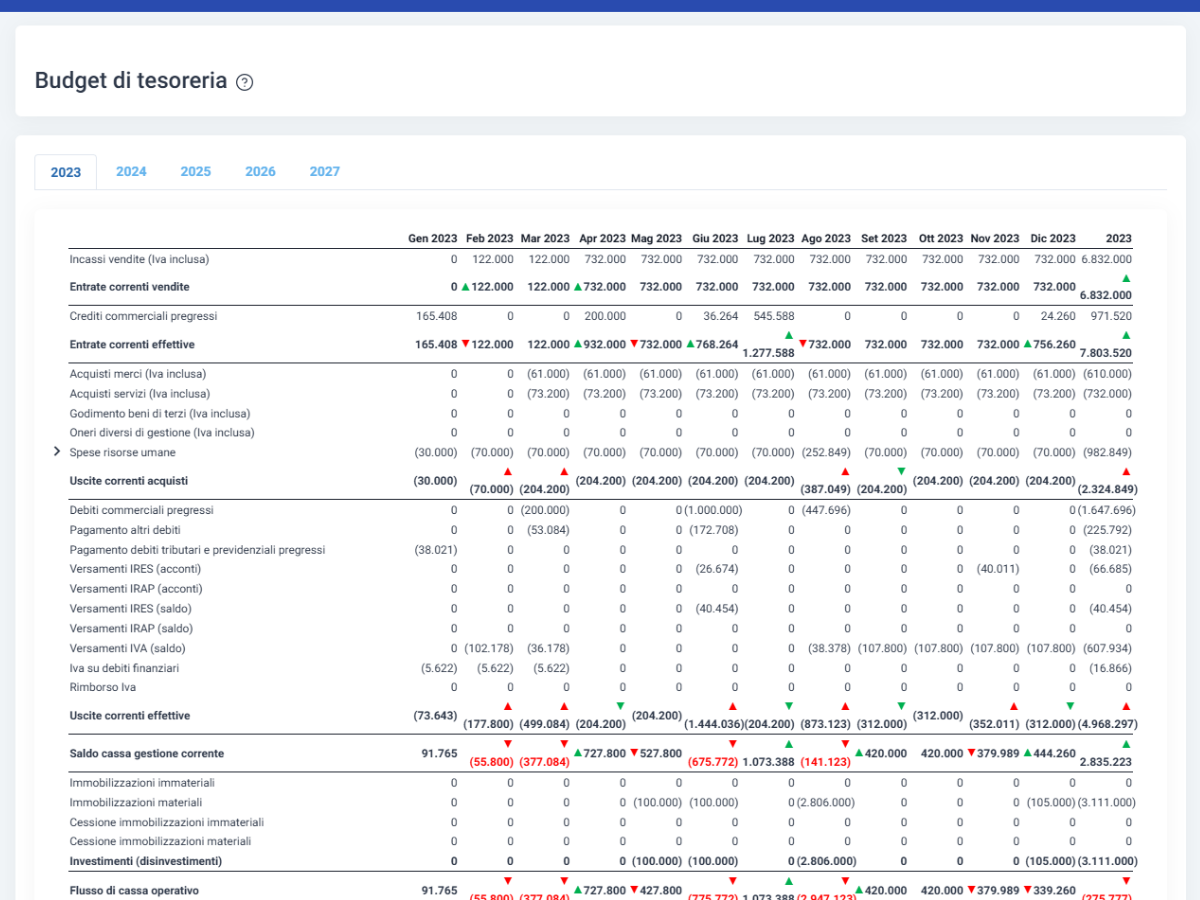Click the 165.408 value in Crediti commerciali pregressi
Viewport: 1200px width, 900px height.
click(436, 316)
